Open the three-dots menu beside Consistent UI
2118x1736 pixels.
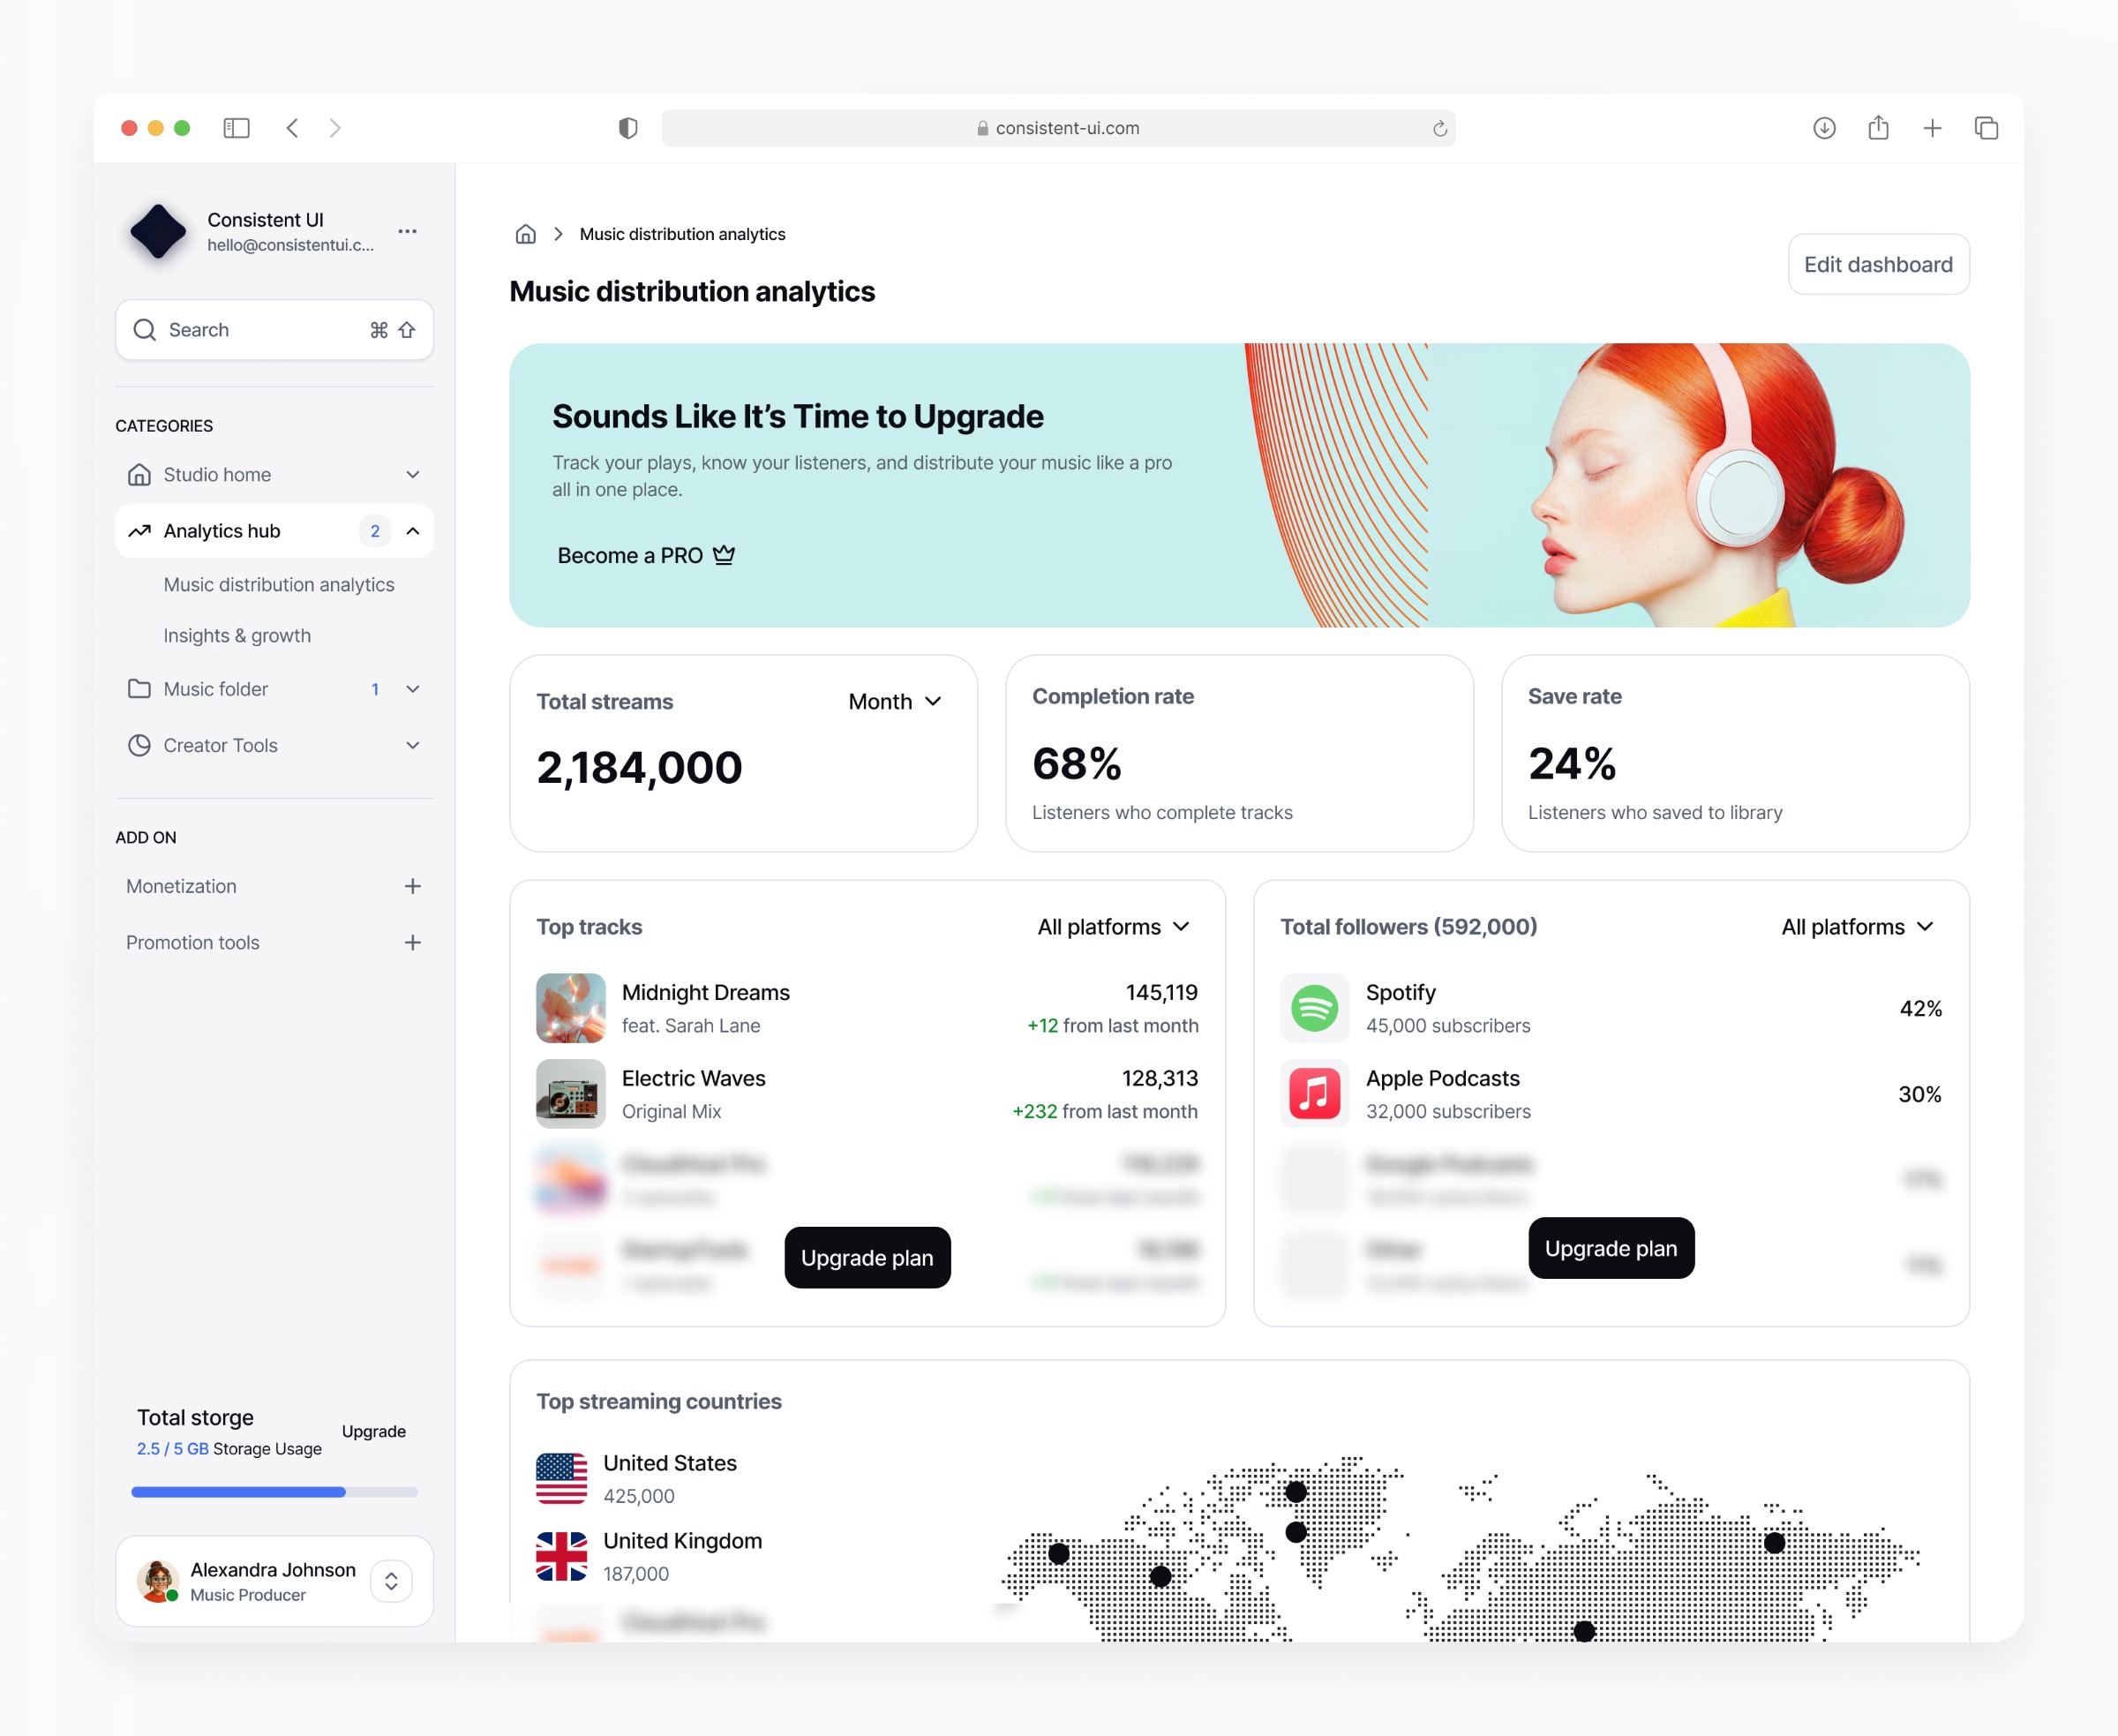(407, 231)
